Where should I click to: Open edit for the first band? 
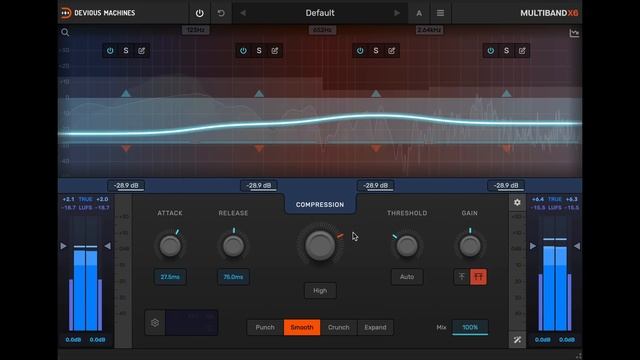coord(141,51)
